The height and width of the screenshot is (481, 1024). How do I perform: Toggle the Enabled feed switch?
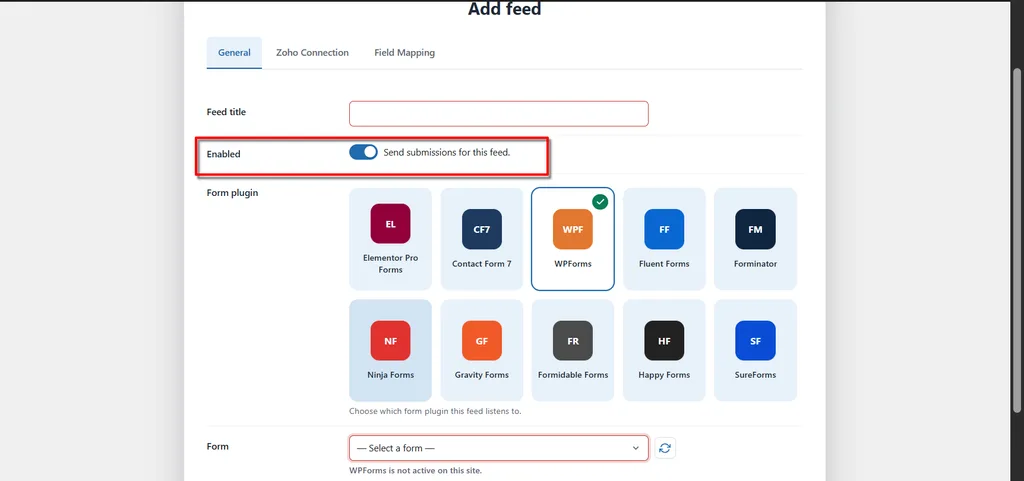tap(363, 152)
